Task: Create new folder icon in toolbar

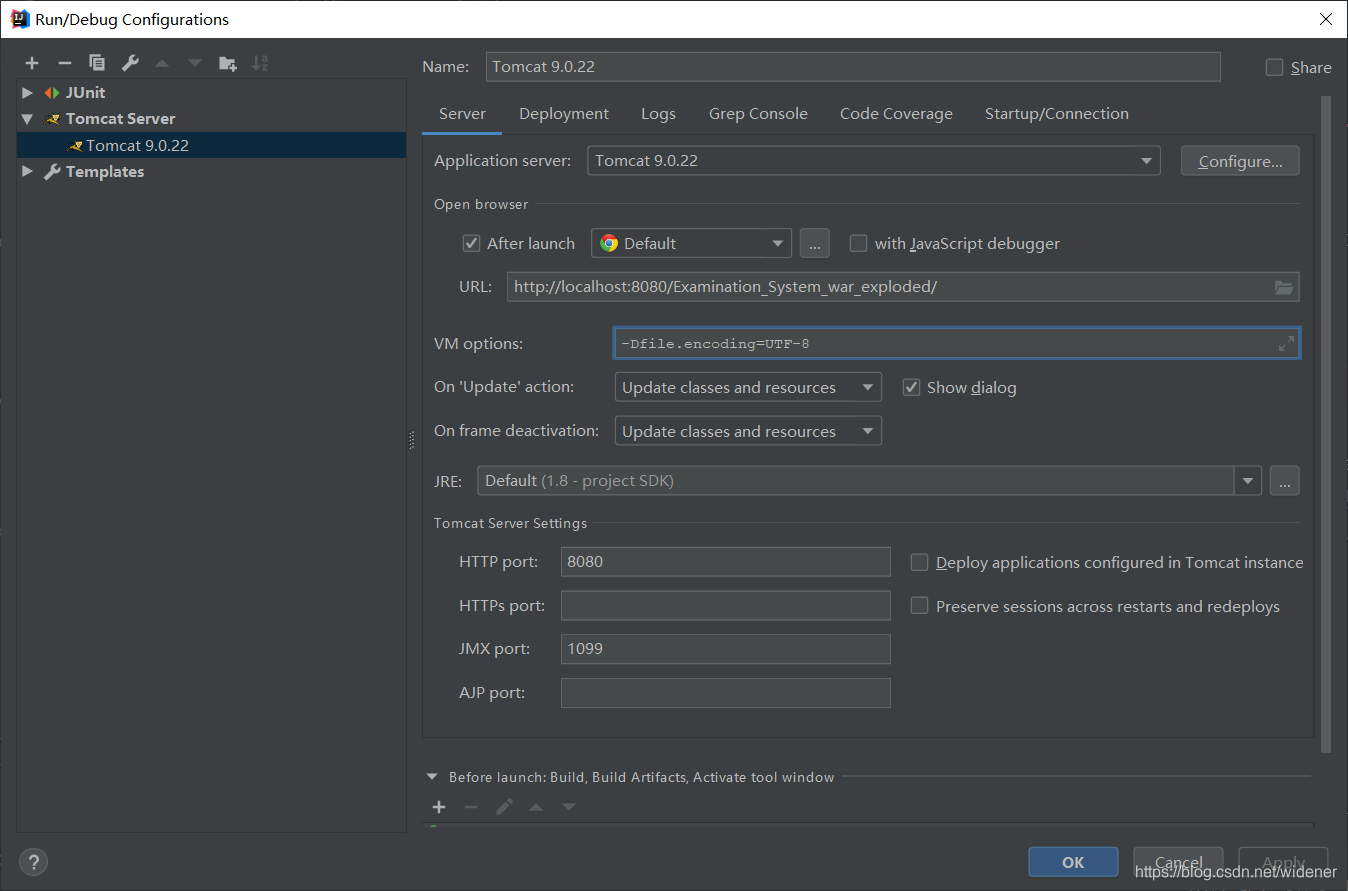Action: (228, 63)
